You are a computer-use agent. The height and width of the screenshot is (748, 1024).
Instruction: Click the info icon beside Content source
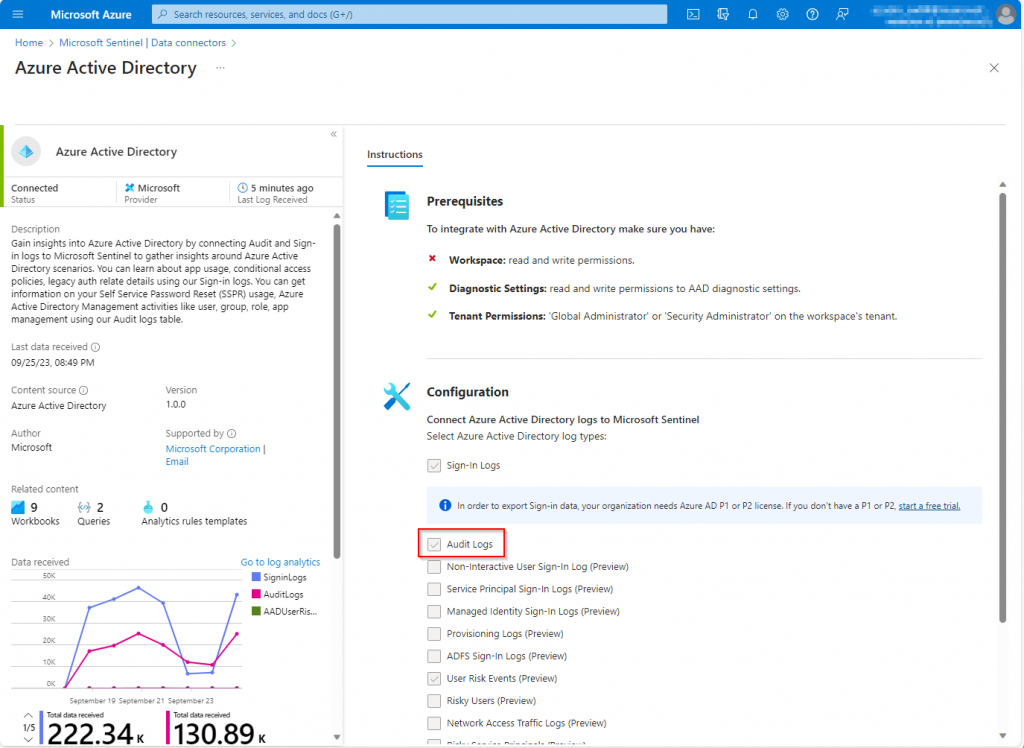click(84, 390)
